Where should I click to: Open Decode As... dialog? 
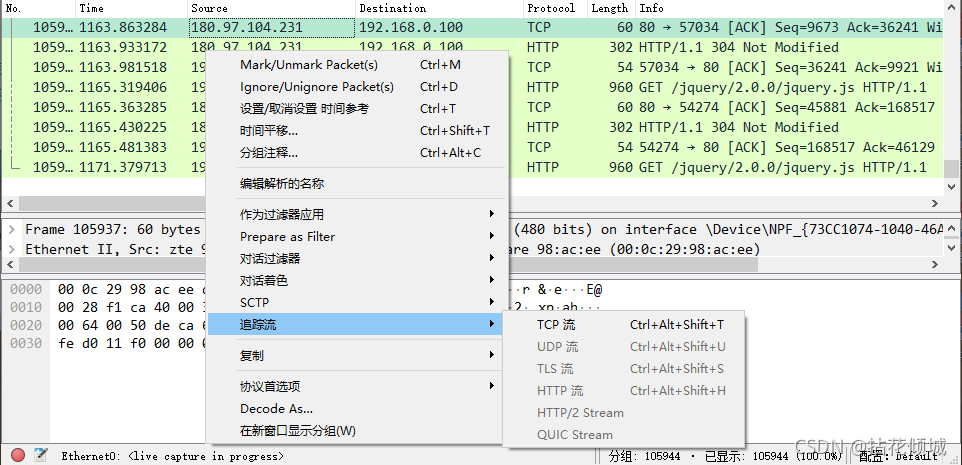click(357, 409)
